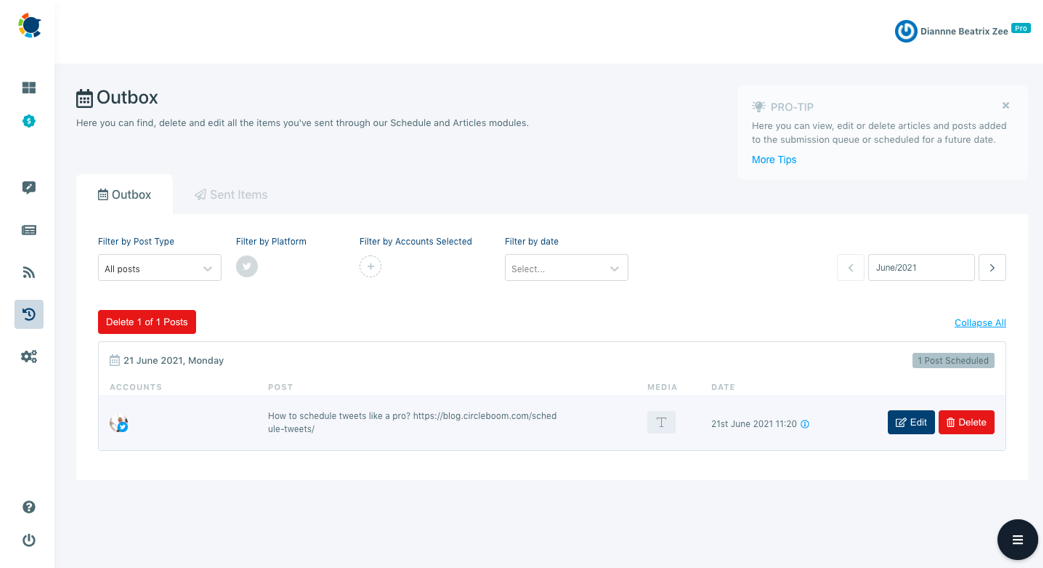The height and width of the screenshot is (568, 1043).
Task: Add an account to the accounts filter
Action: pyautogui.click(x=371, y=267)
